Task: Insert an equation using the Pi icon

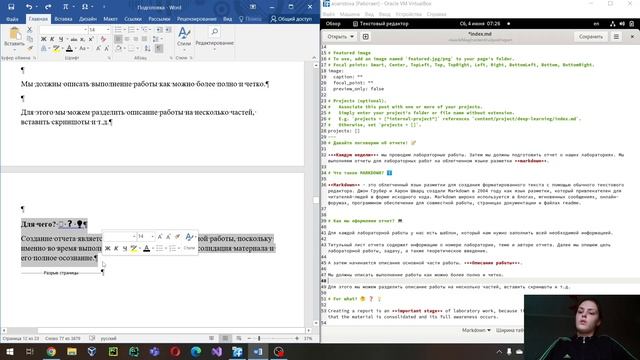Action: pyautogui.click(x=65, y=7)
